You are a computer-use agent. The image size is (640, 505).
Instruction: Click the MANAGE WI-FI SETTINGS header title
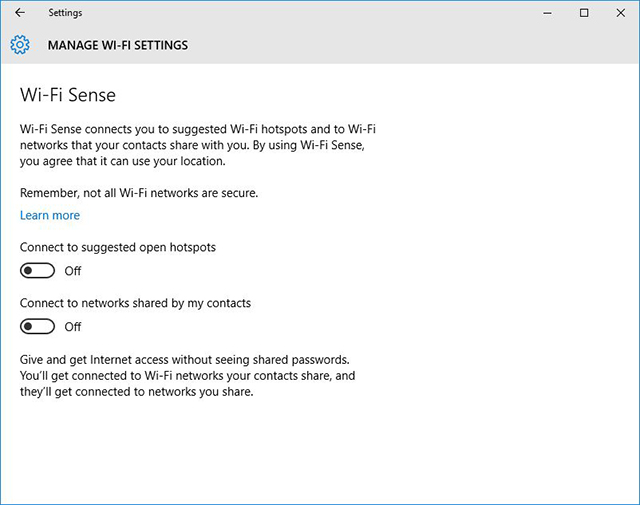(118, 45)
